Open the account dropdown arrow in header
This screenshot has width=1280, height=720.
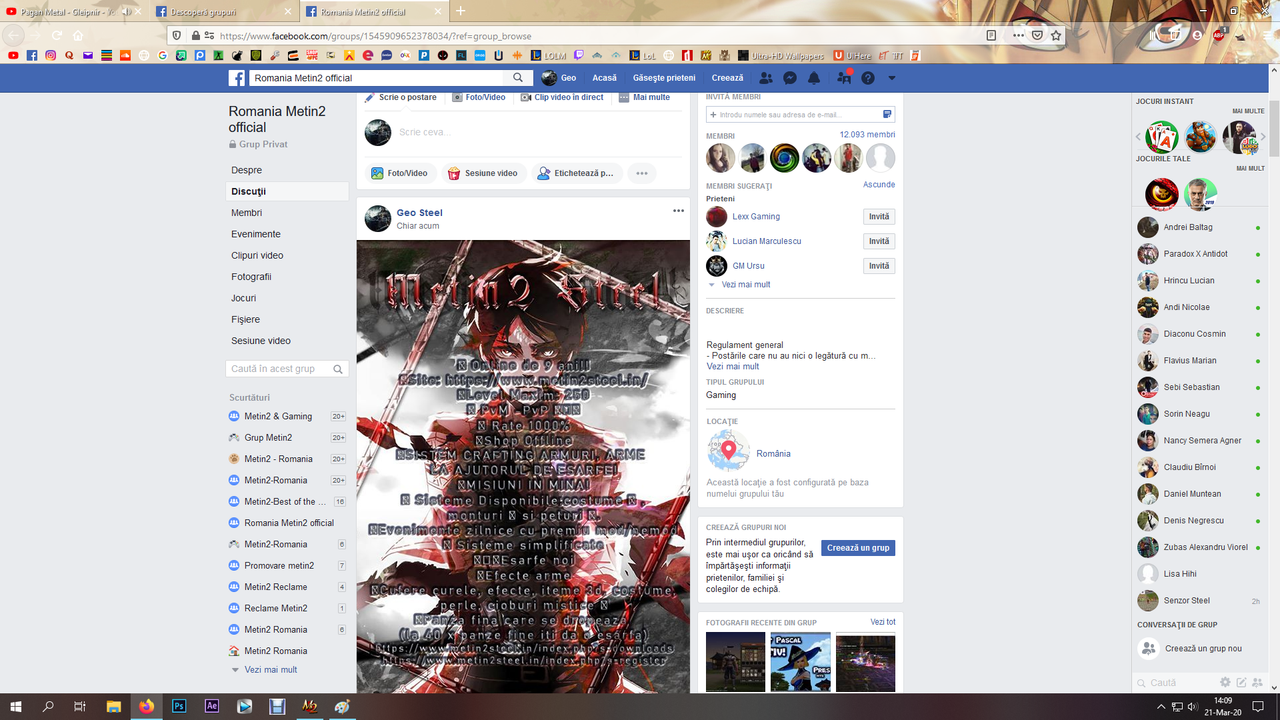891,78
